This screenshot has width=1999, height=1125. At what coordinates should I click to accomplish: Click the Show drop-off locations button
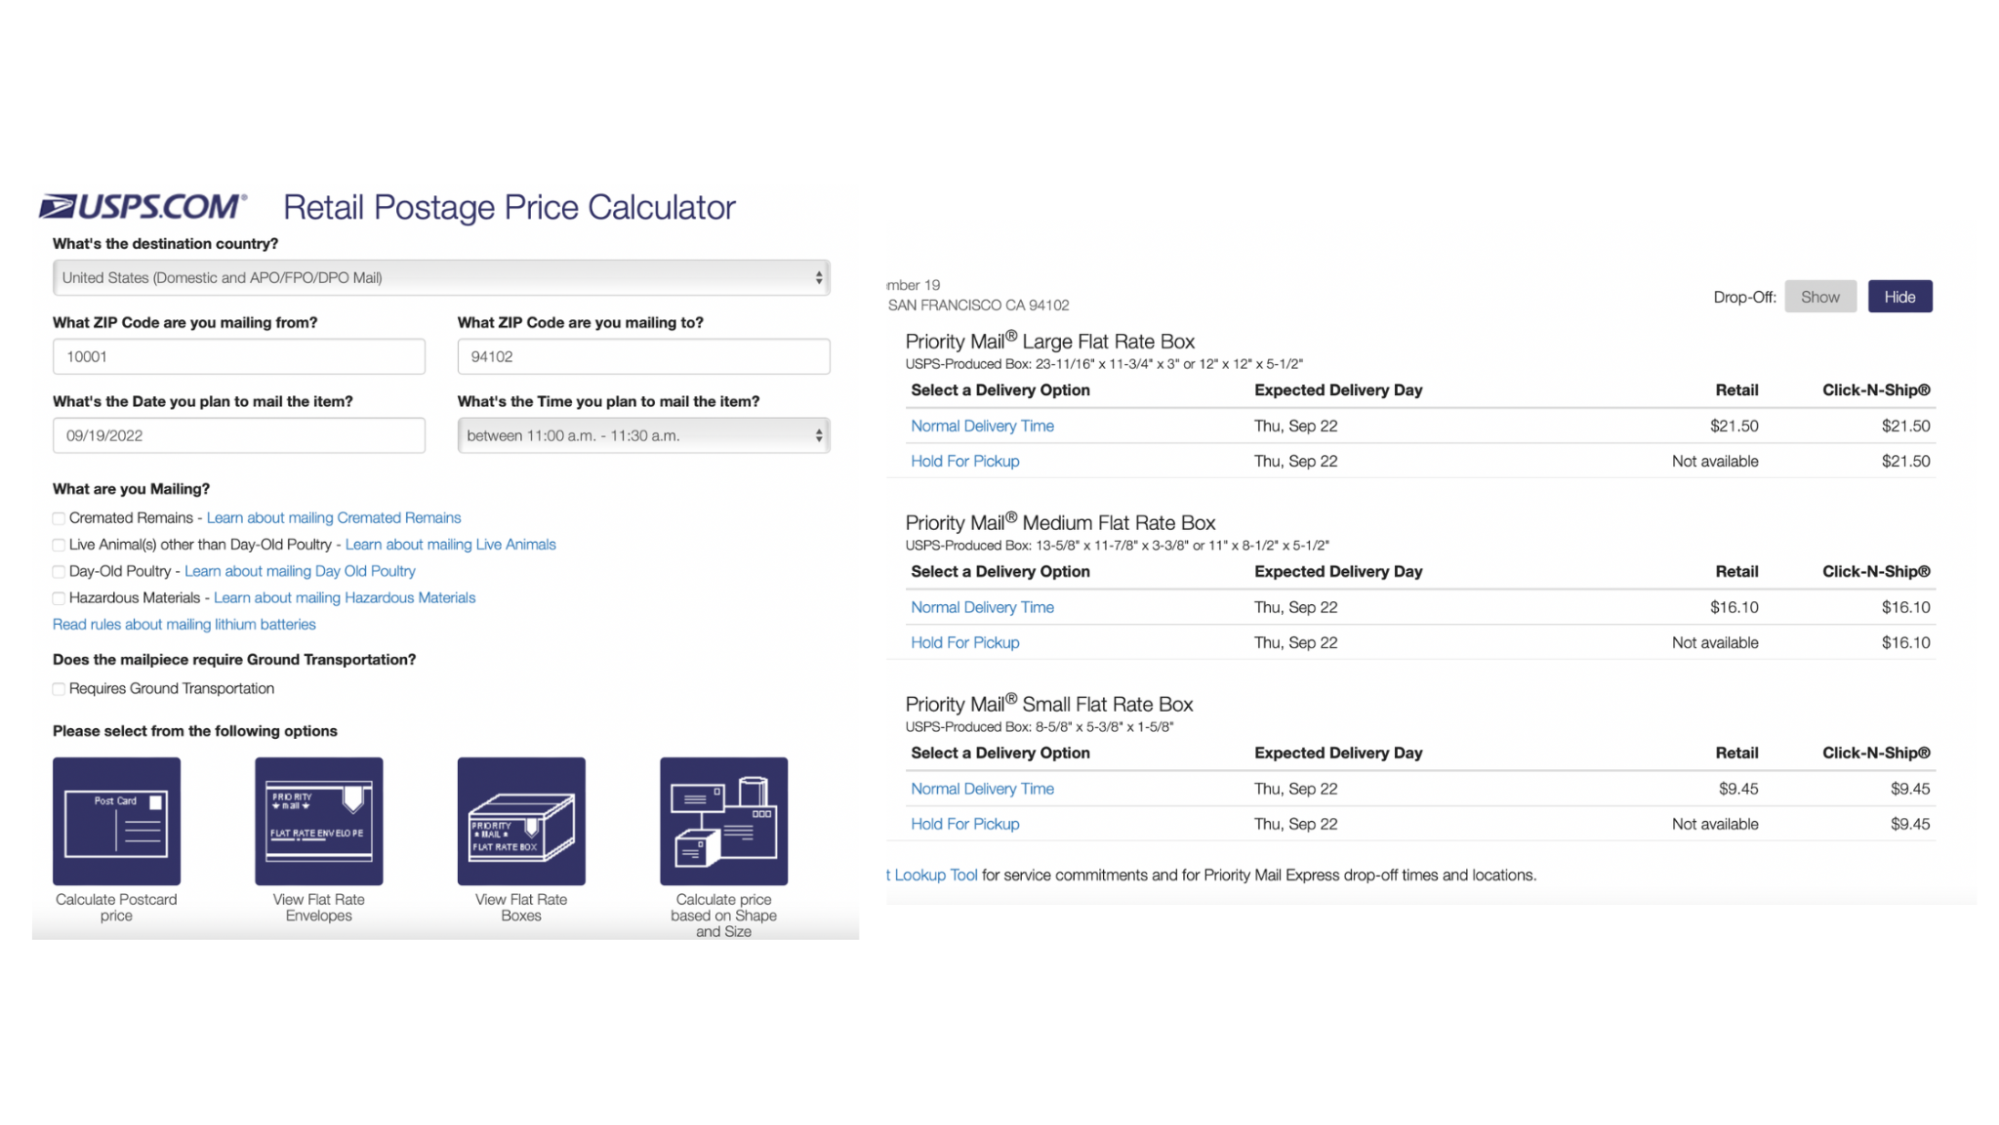(x=1819, y=295)
